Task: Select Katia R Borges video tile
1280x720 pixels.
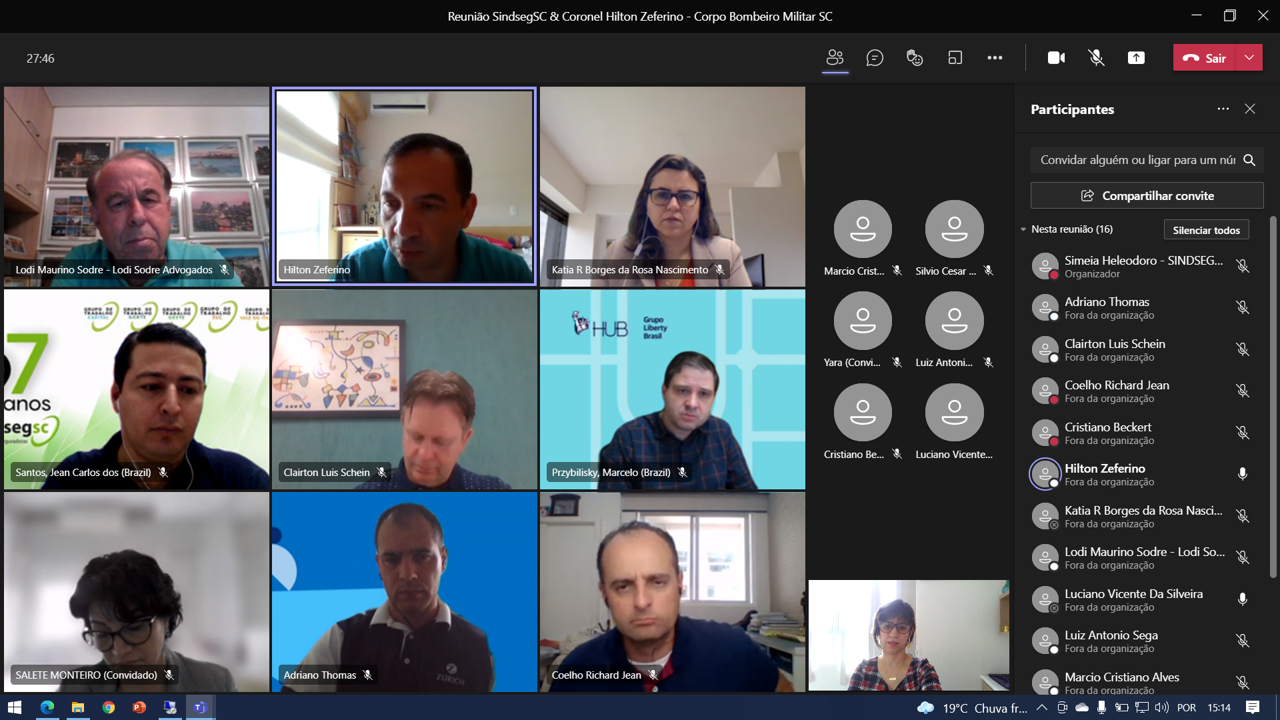Action: [x=672, y=186]
